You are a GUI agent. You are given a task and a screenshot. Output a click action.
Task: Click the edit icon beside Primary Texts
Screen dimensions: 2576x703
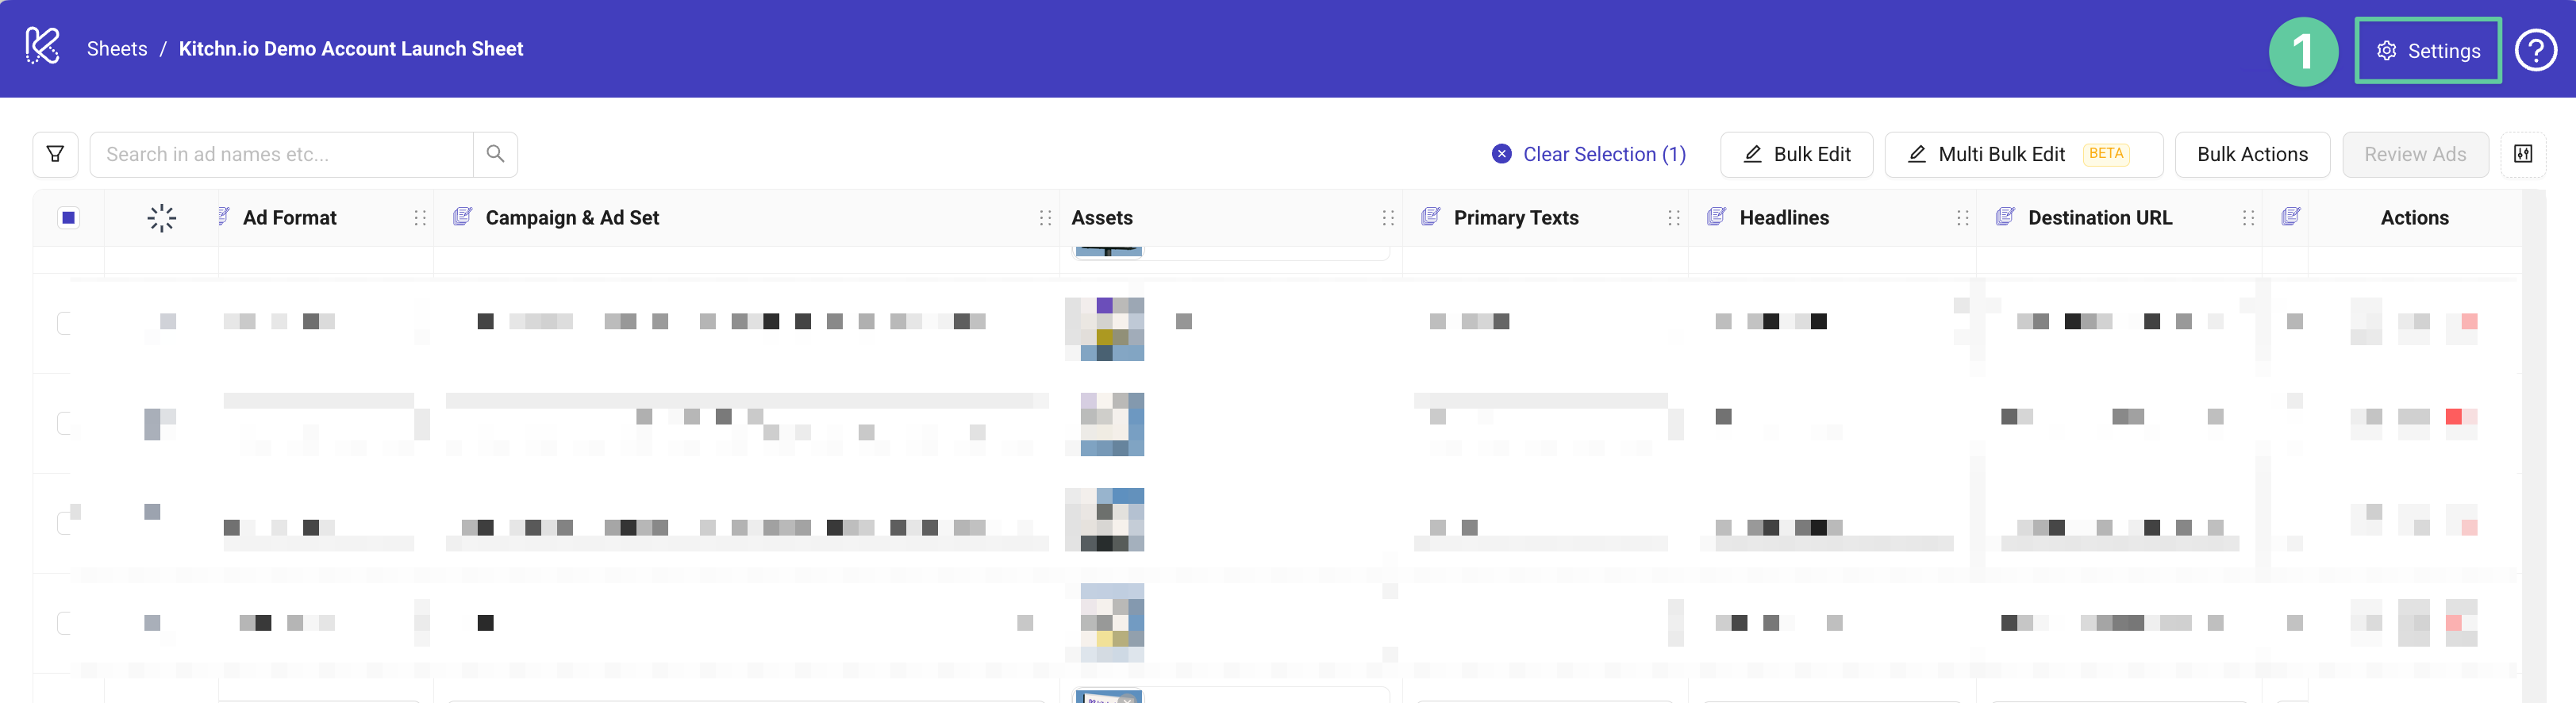pos(1430,217)
